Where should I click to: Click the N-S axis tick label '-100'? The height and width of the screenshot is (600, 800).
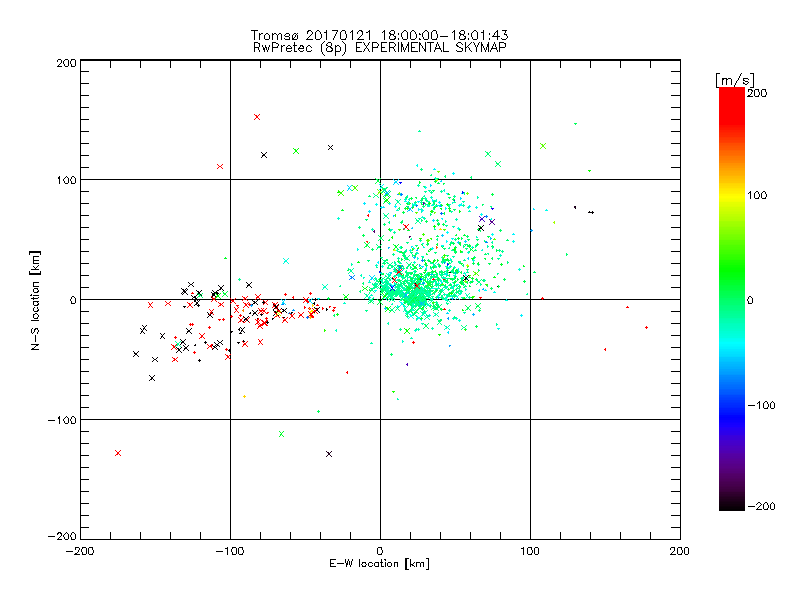[x=62, y=420]
